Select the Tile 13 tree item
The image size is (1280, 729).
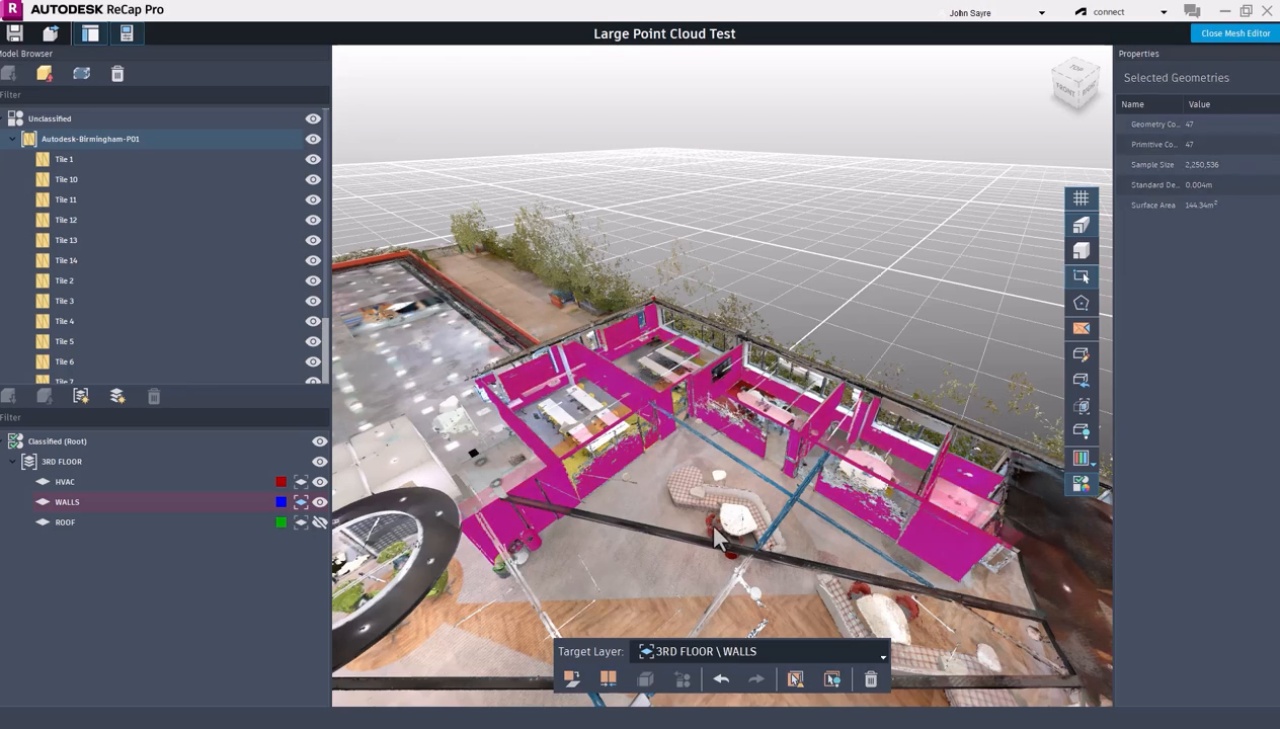66,240
